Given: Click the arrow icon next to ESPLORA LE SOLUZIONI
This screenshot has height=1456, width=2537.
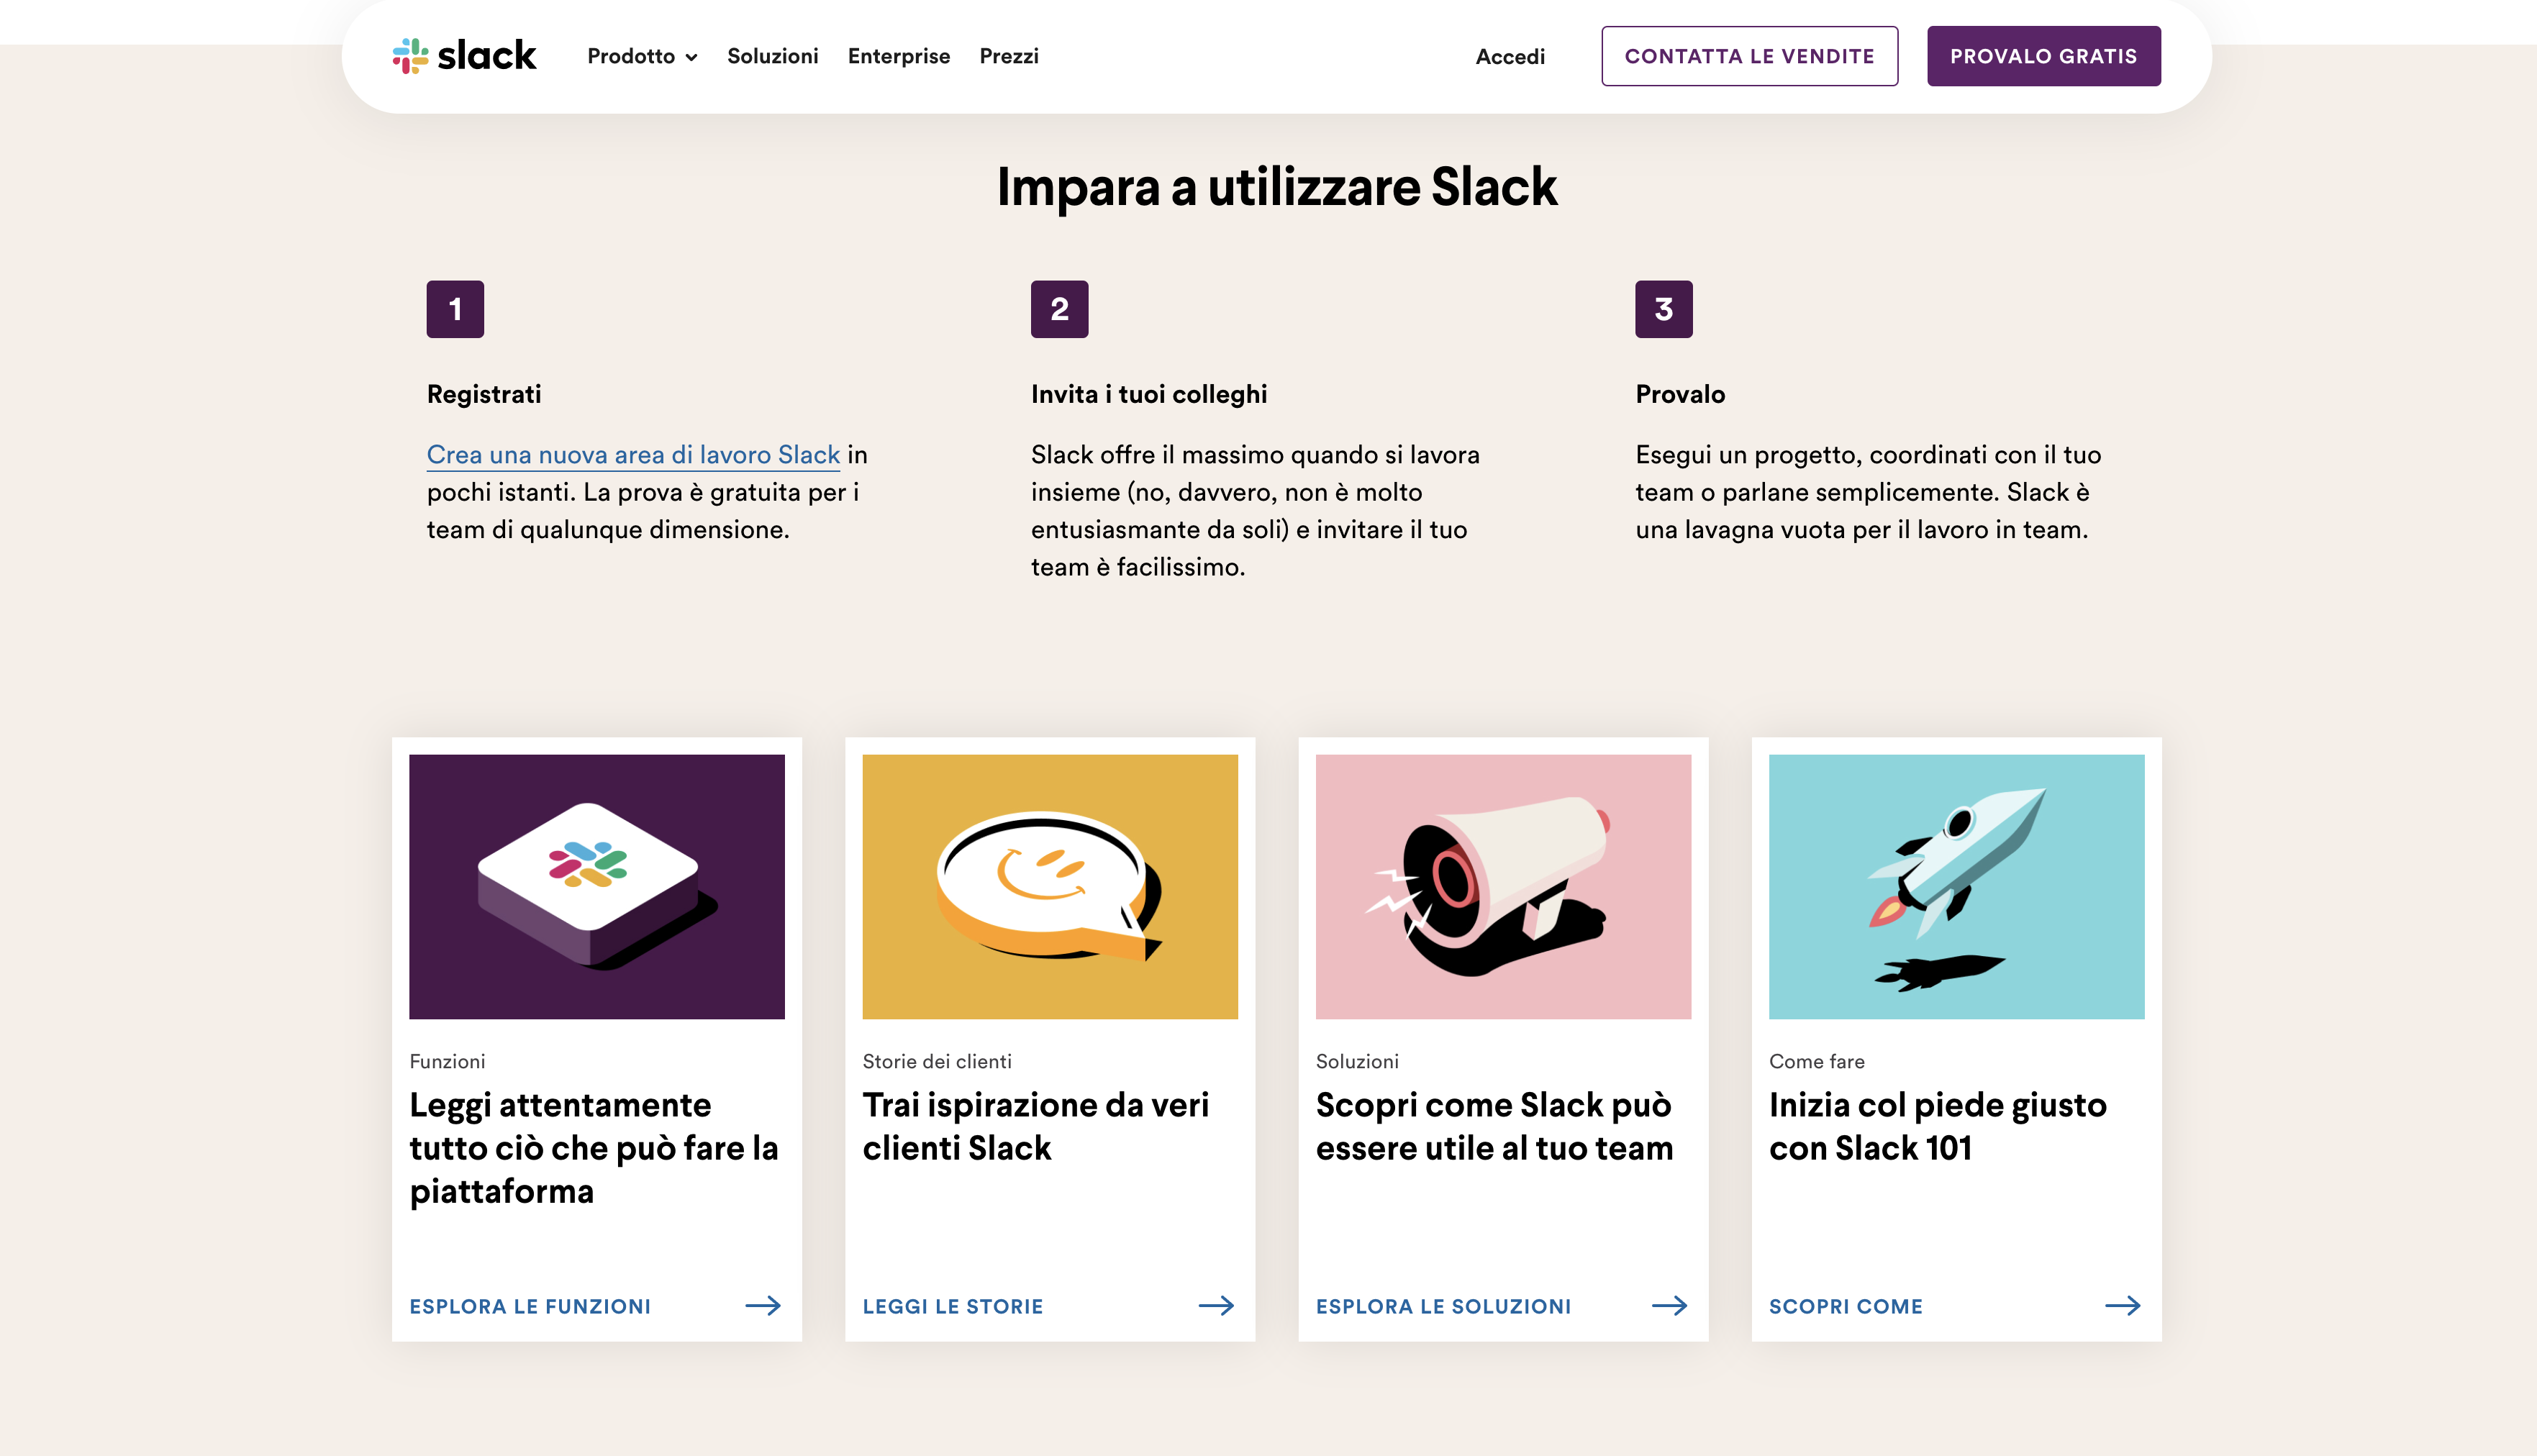Looking at the screenshot, I should pos(1671,1305).
